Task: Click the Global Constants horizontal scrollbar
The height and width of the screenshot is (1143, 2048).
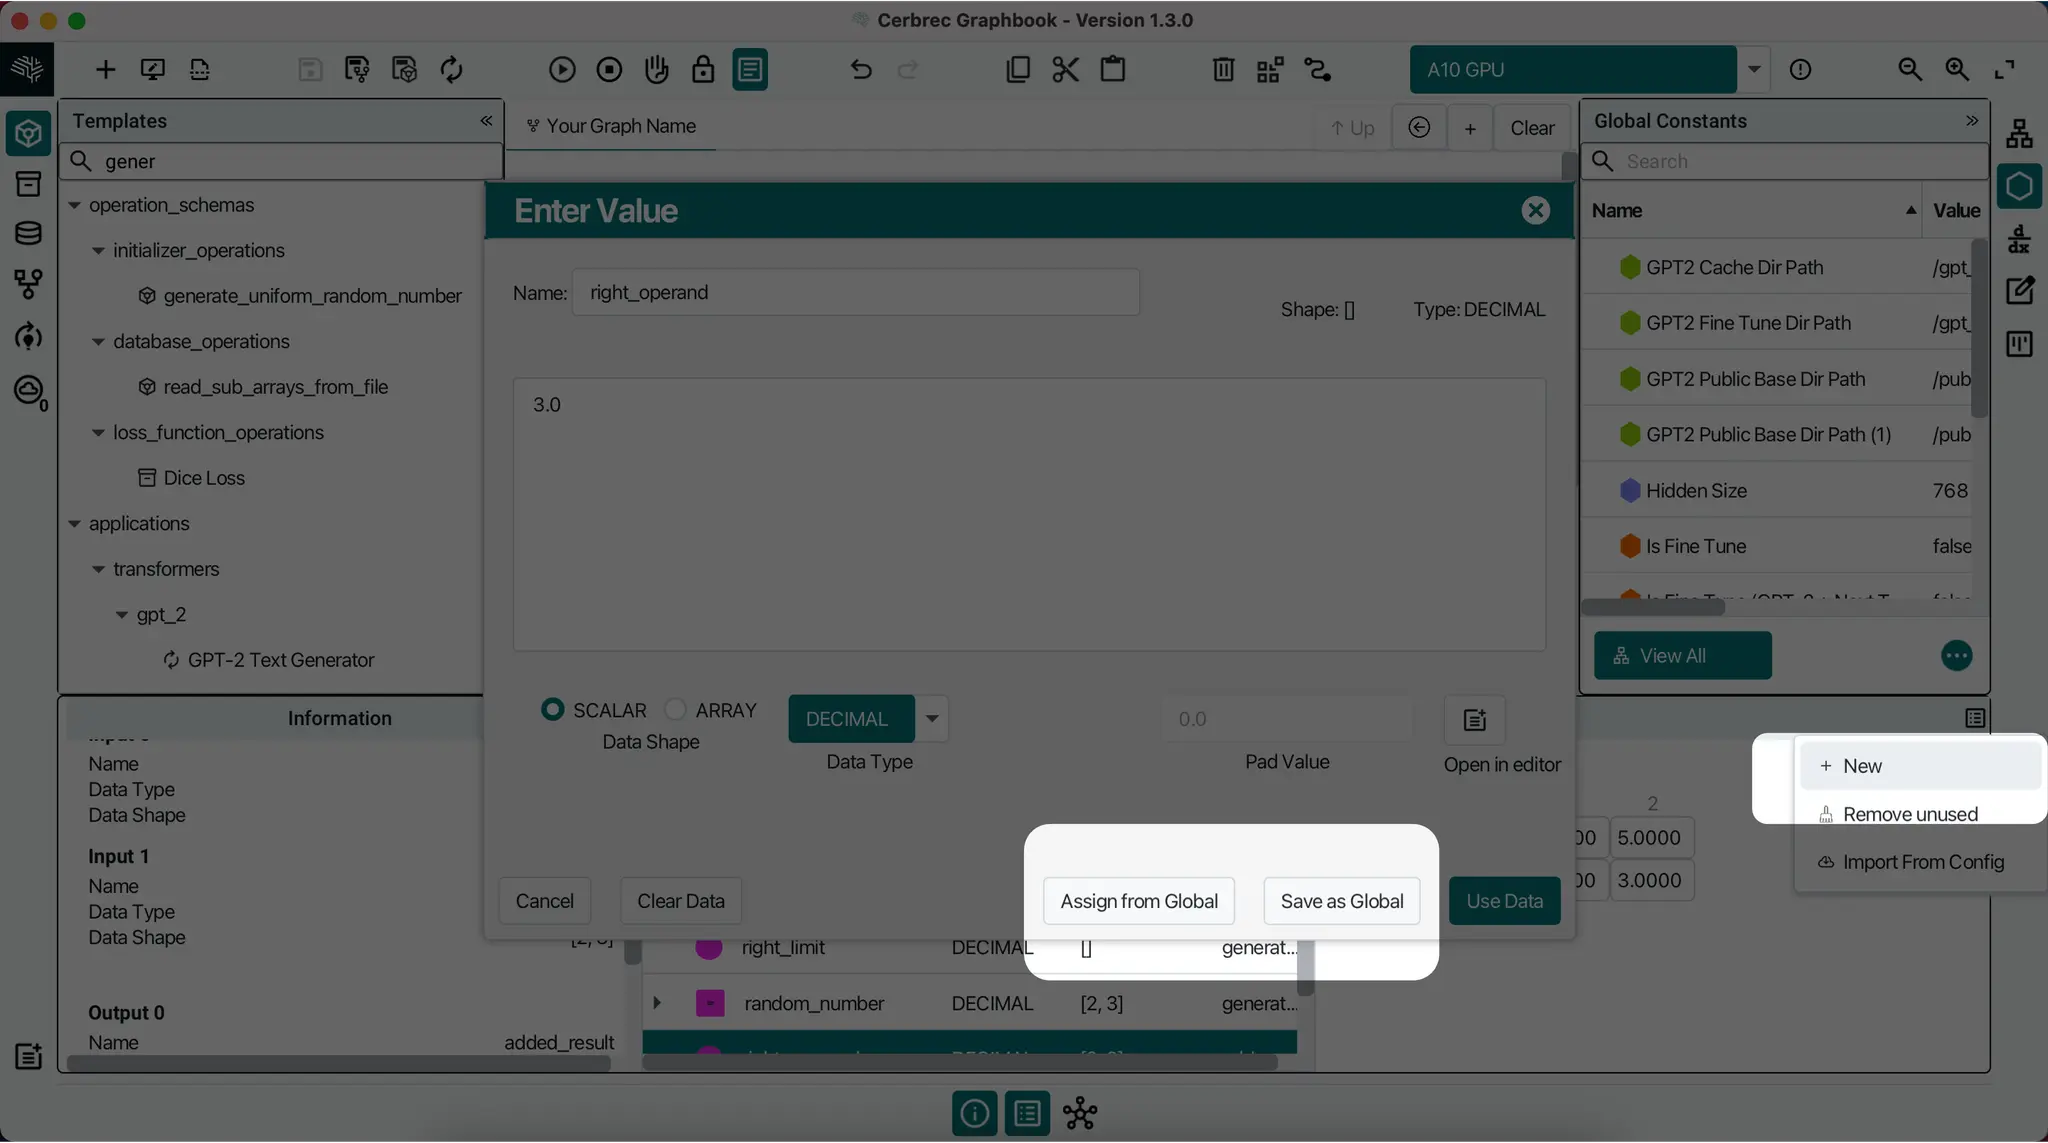Action: click(1654, 606)
